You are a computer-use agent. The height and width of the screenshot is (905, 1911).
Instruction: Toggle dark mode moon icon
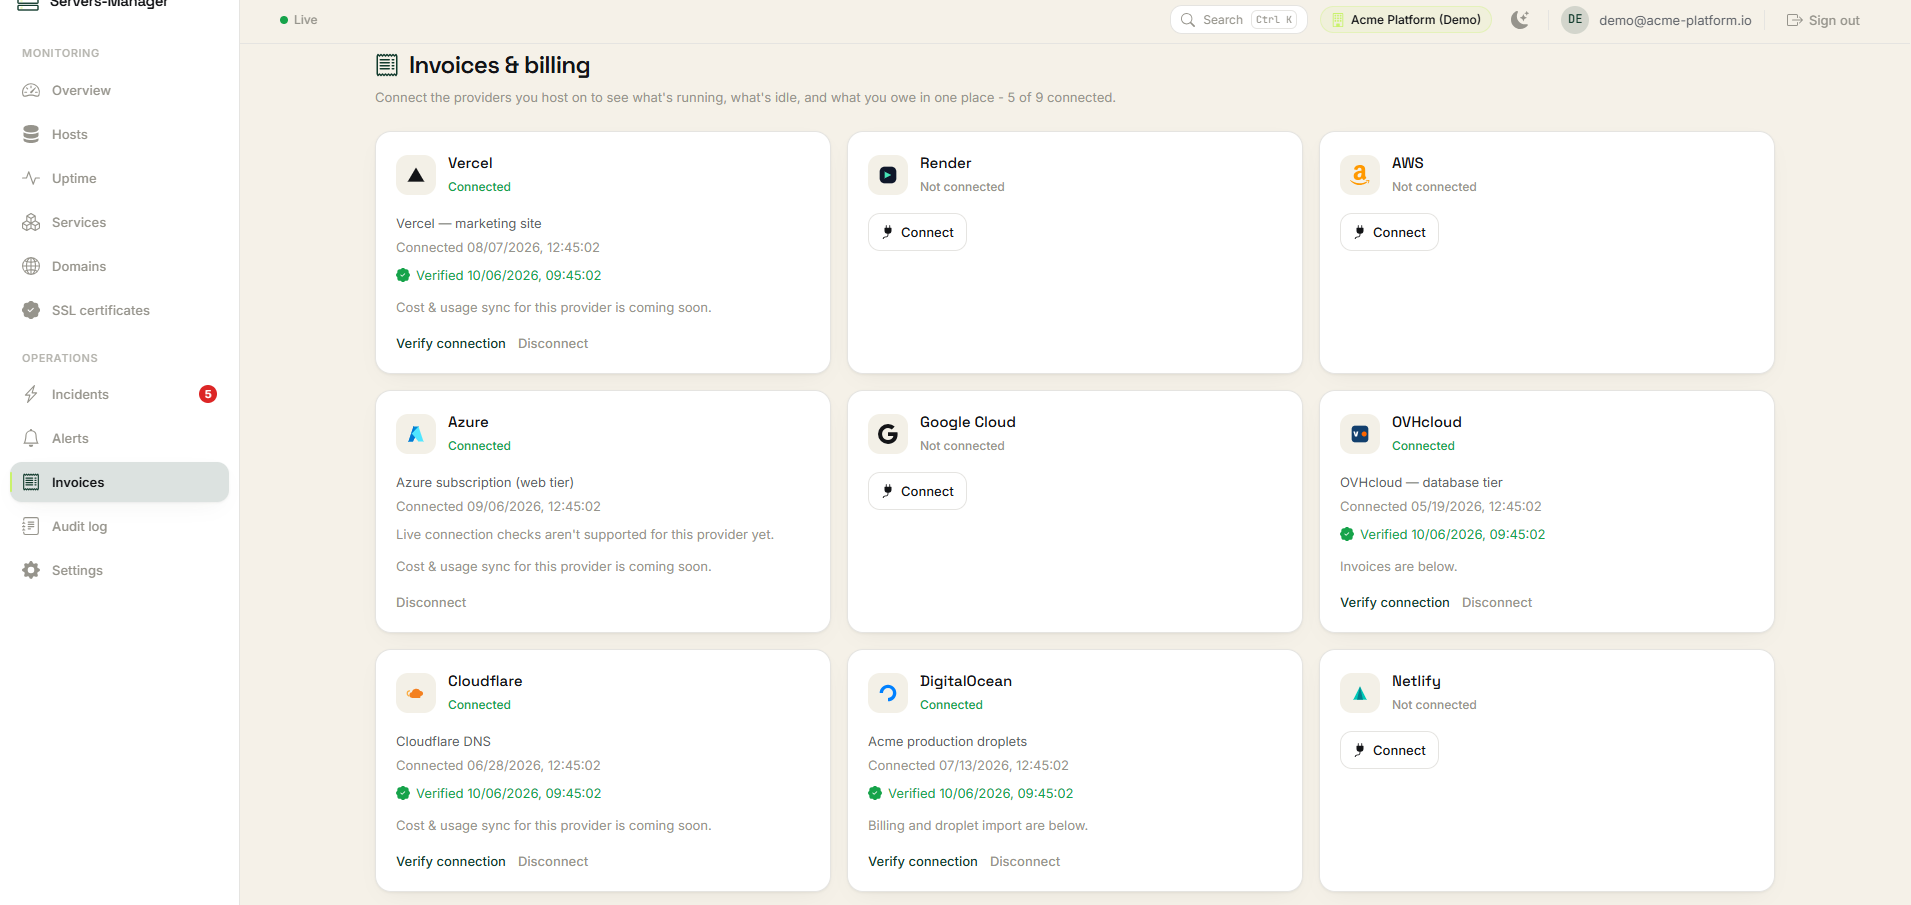(1520, 20)
